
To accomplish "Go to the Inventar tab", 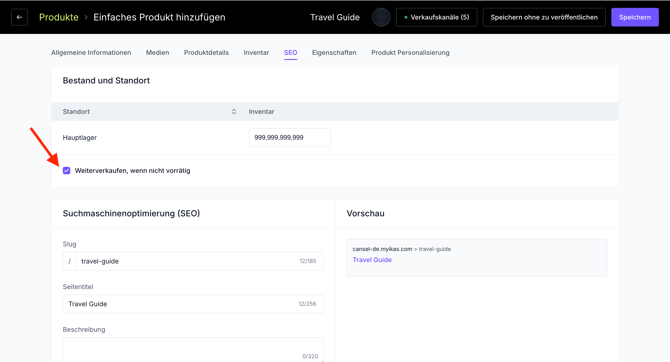I will (256, 53).
